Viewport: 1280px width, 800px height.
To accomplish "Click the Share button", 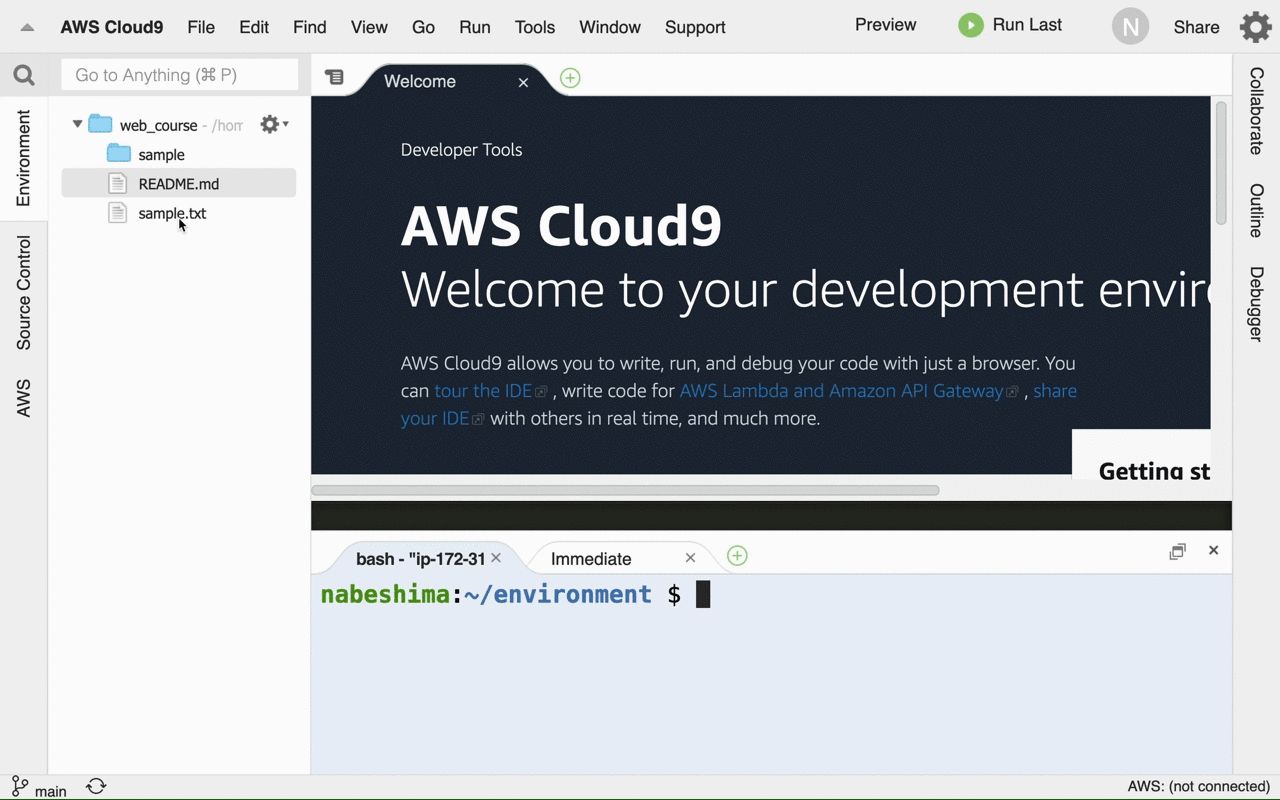I will pos(1196,27).
